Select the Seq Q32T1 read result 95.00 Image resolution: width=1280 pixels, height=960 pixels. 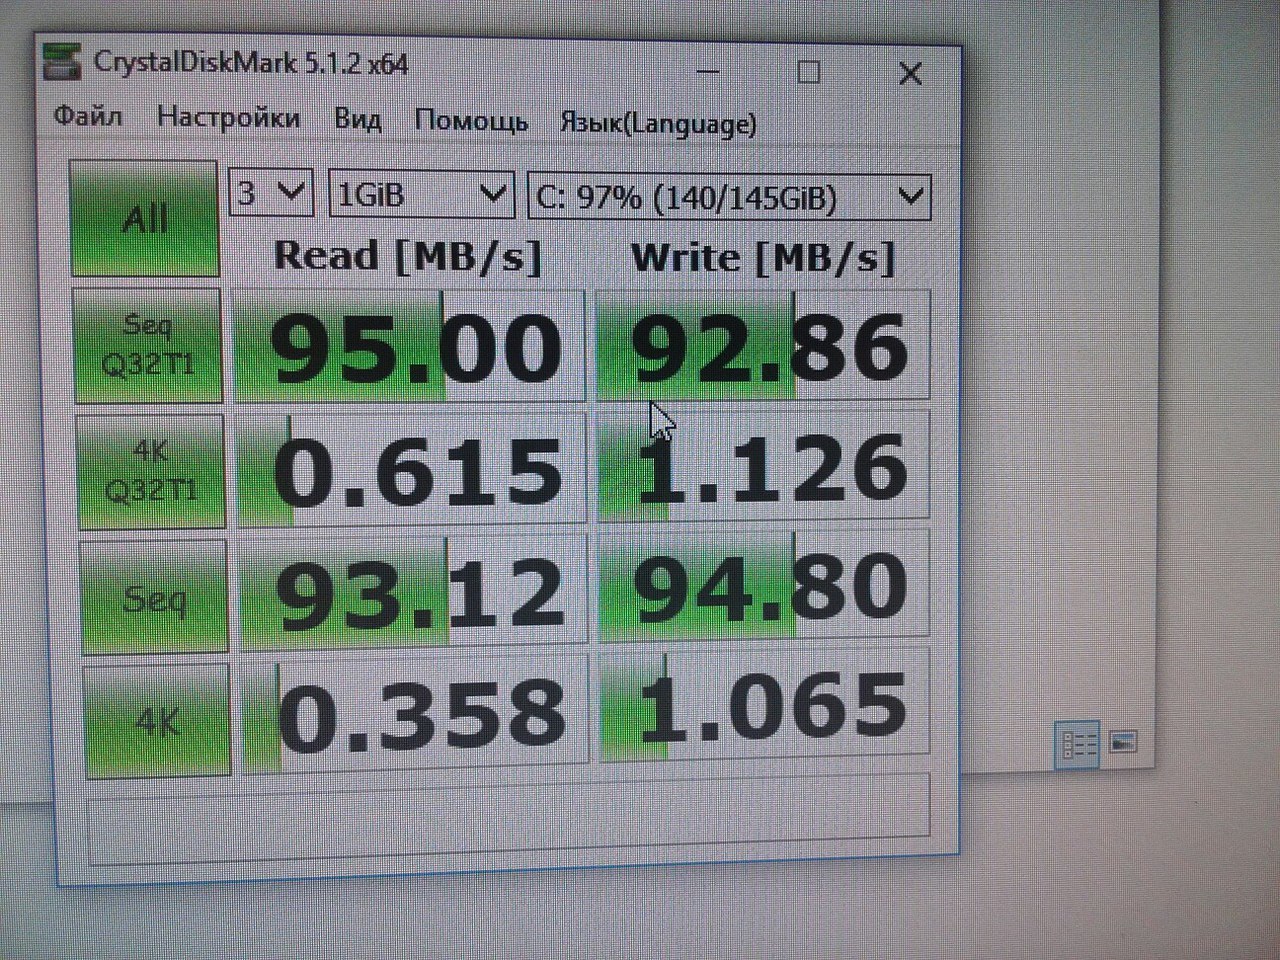tap(409, 346)
